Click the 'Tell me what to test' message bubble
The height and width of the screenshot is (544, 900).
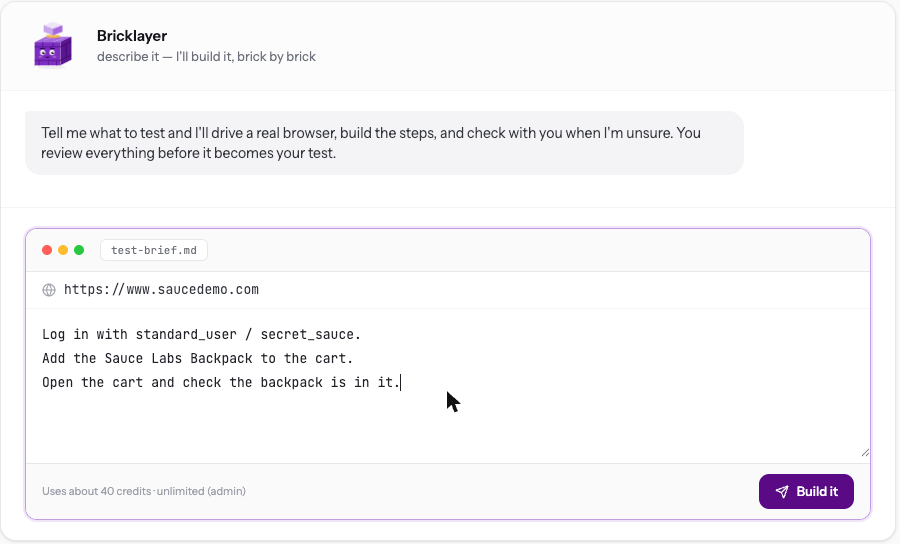(x=384, y=143)
